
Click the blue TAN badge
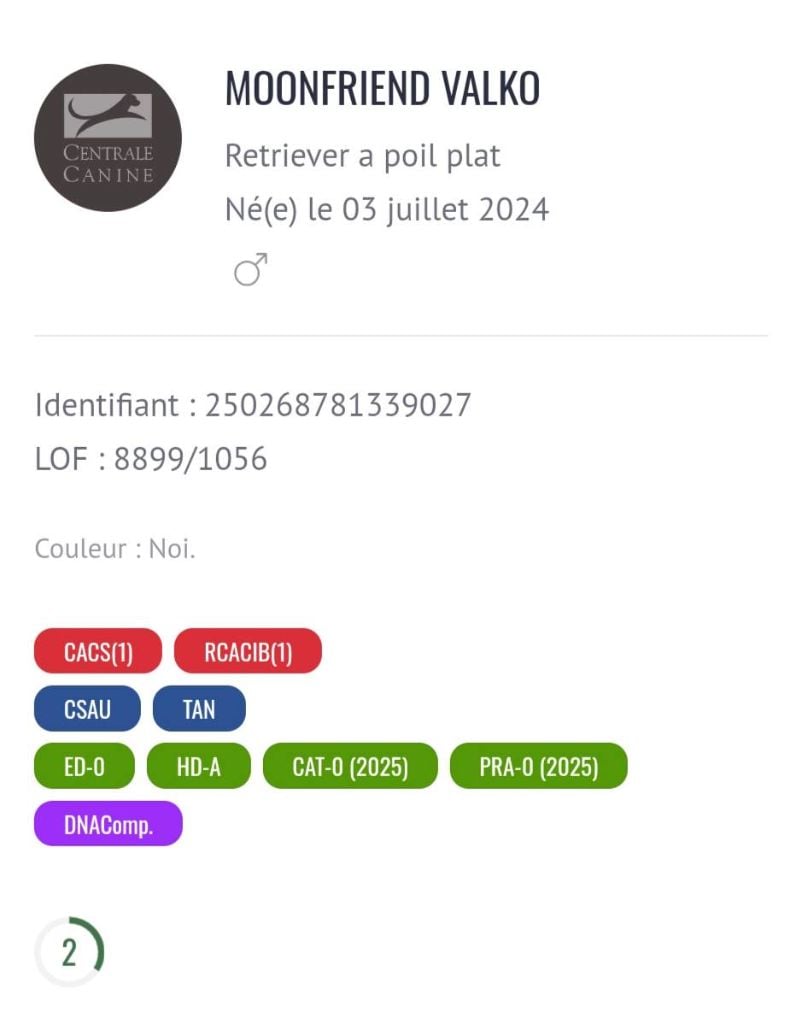point(199,710)
